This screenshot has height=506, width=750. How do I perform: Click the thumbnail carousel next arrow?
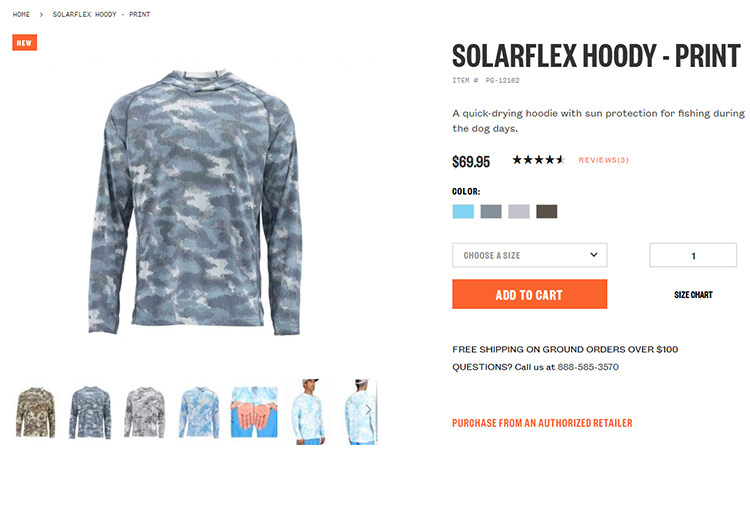[368, 410]
